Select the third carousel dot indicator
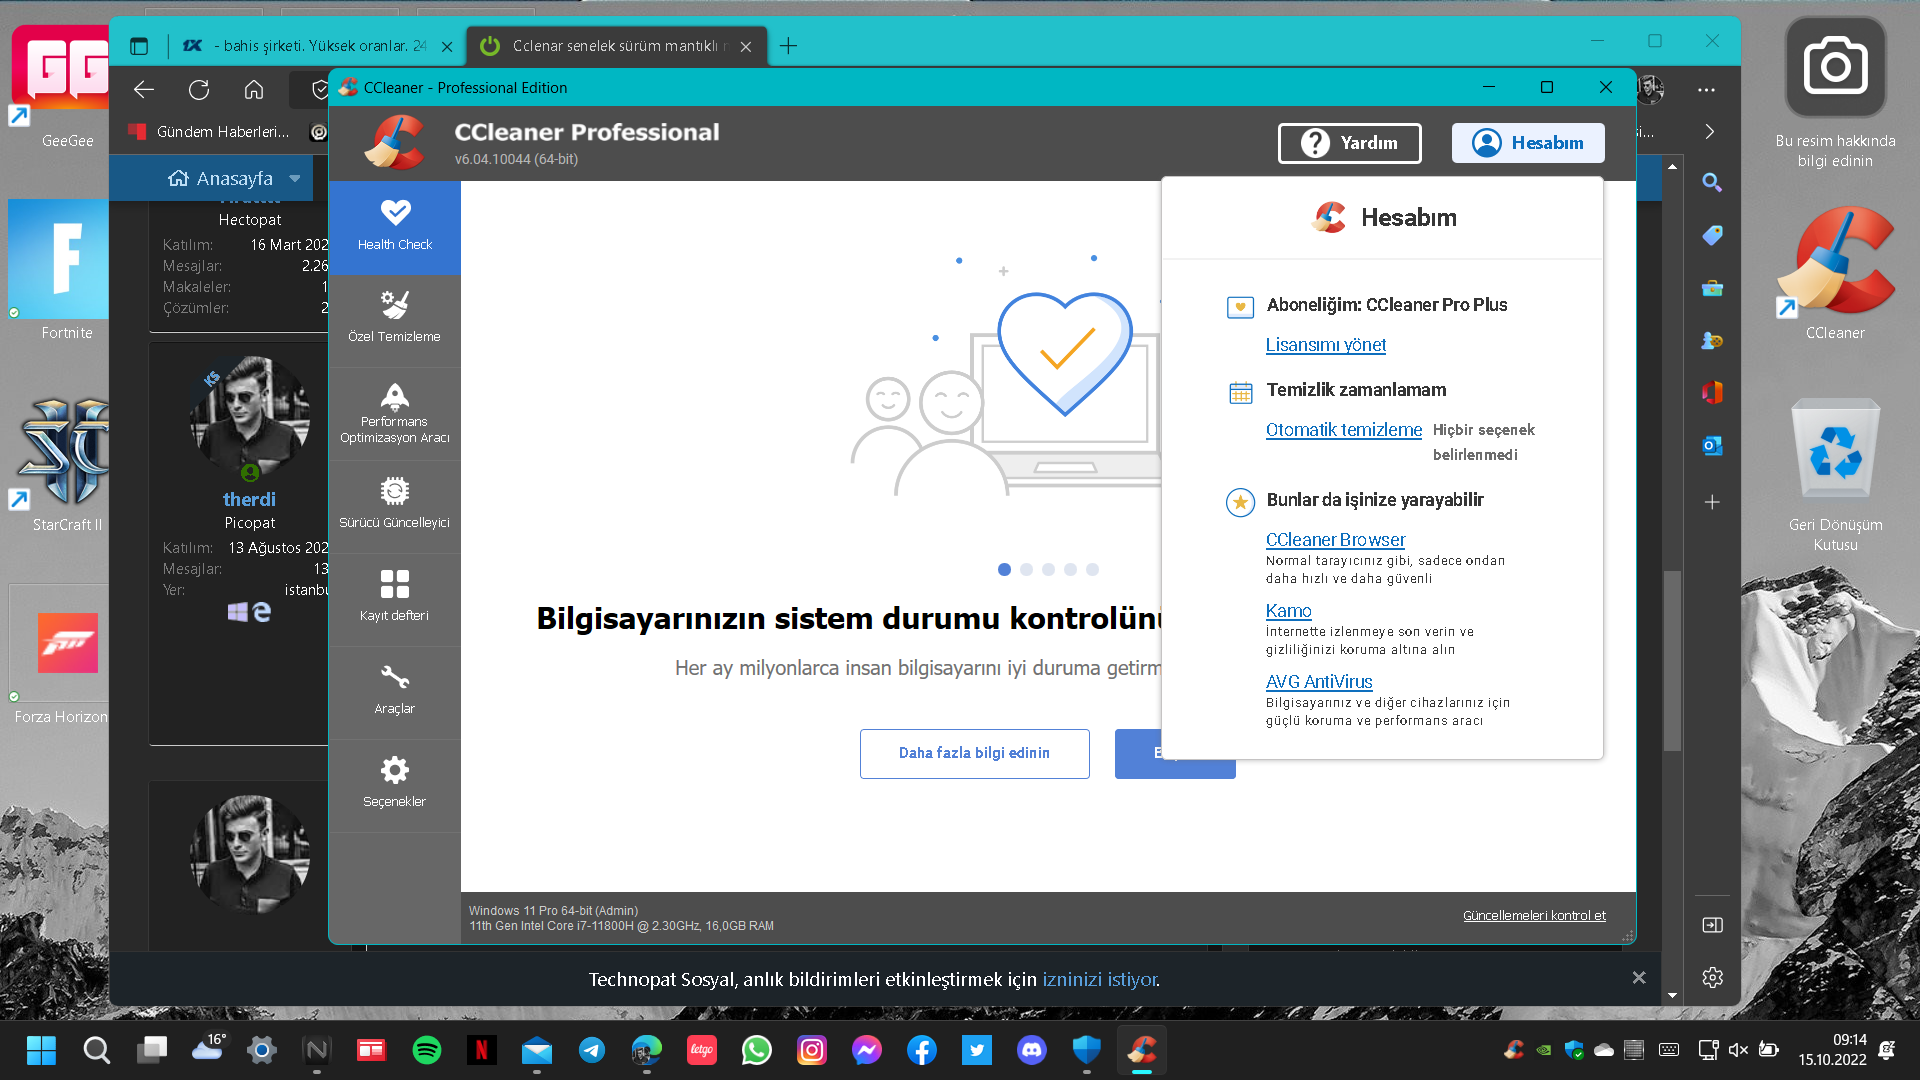Viewport: 1920px width, 1080px height. (x=1048, y=569)
